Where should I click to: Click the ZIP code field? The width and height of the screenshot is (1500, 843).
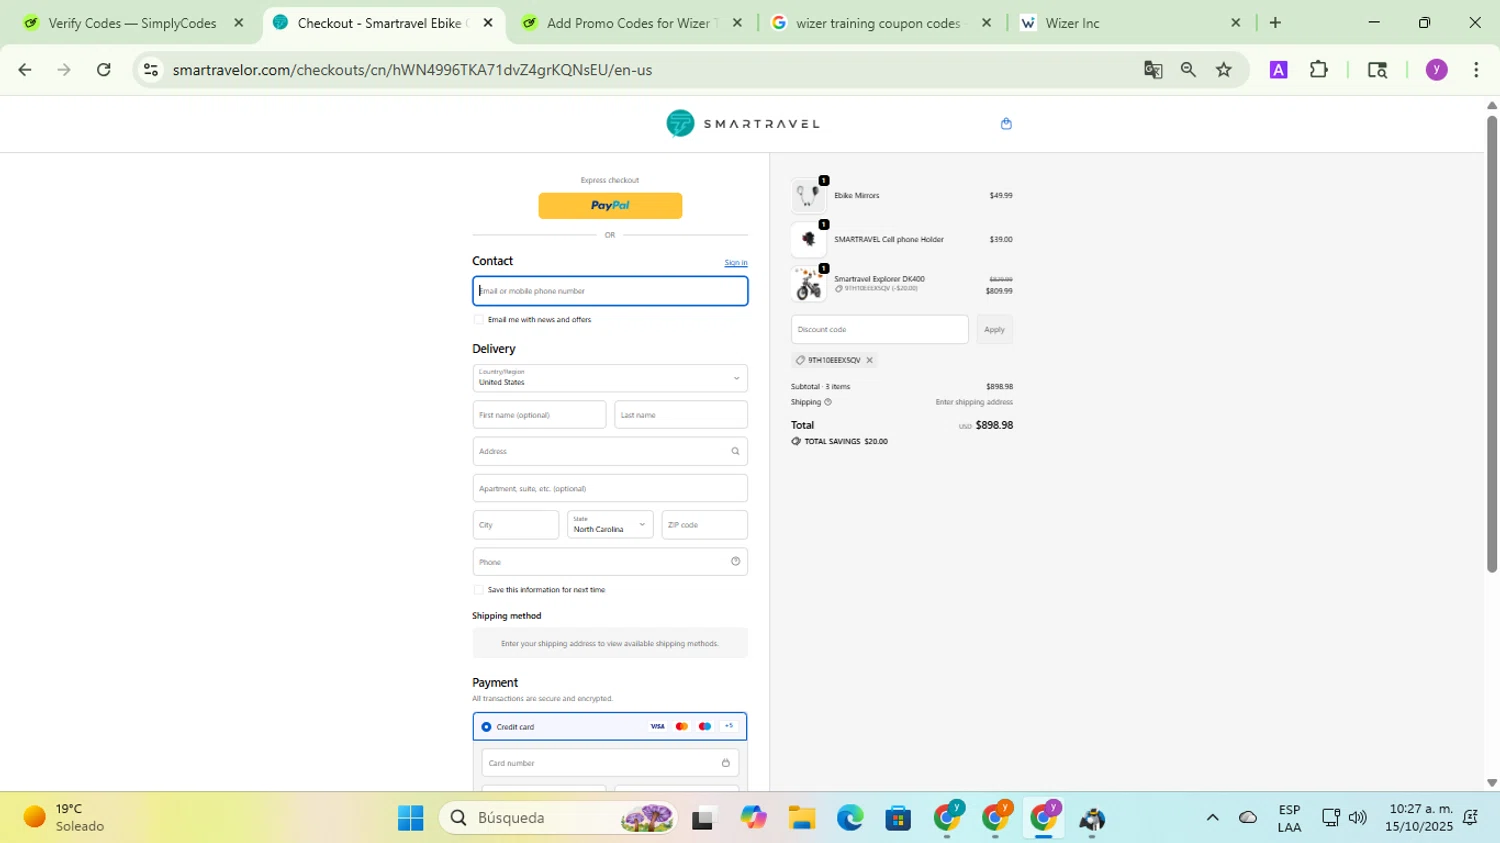coord(705,525)
